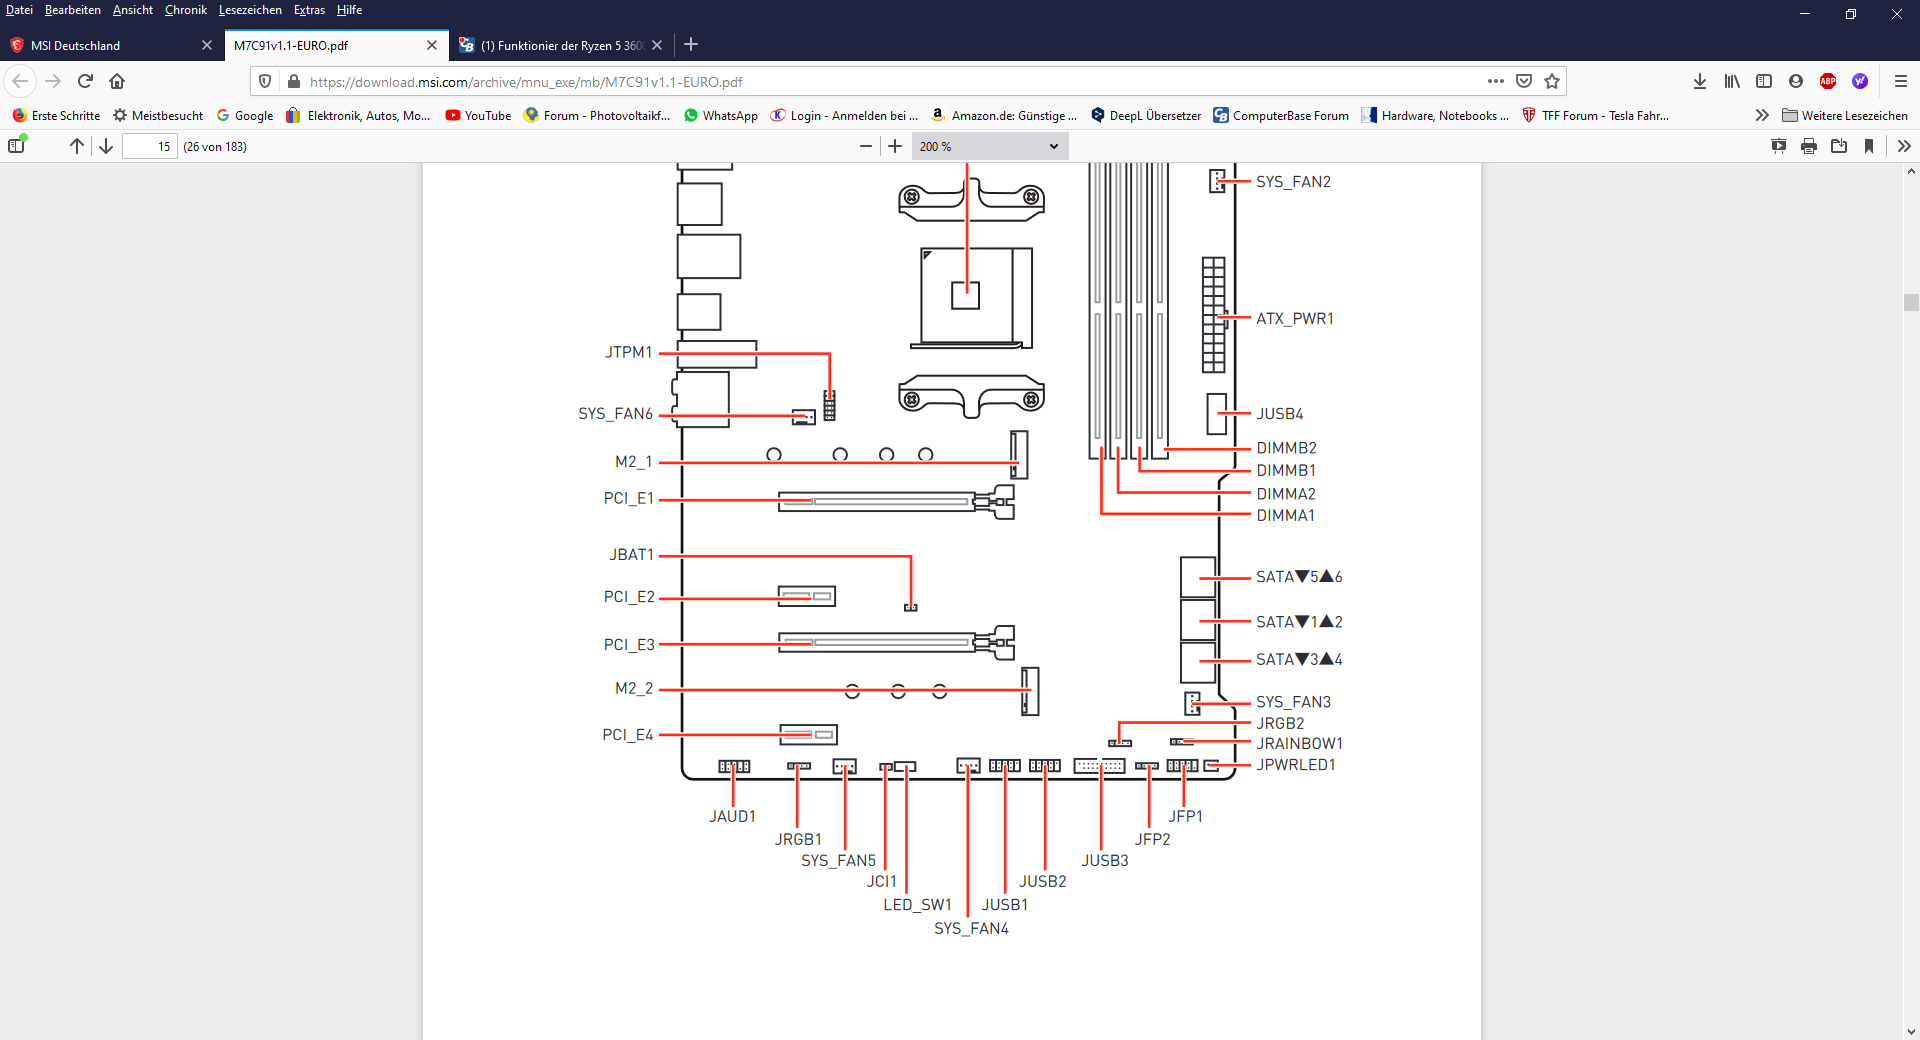
Task: Open the Firefox account icon
Action: [1796, 81]
